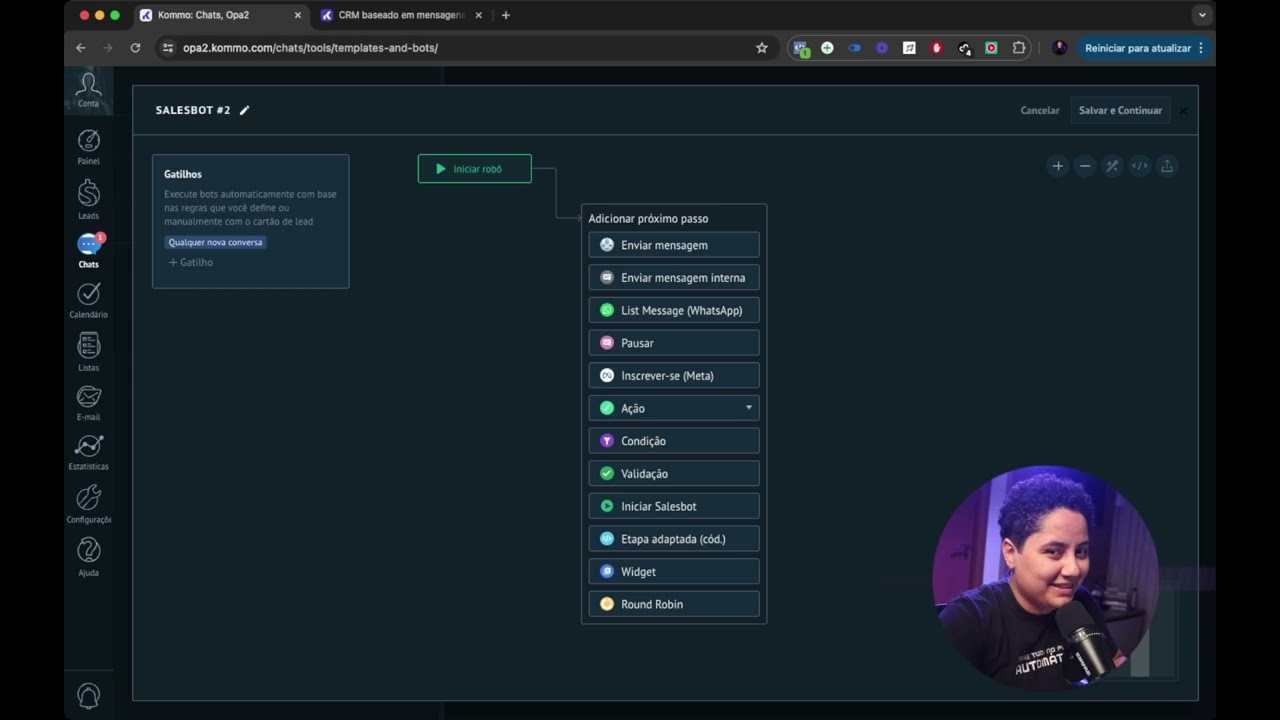Image resolution: width=1280 pixels, height=720 pixels.
Task: Click the SALESBOT #2 title text
Action: coord(193,110)
